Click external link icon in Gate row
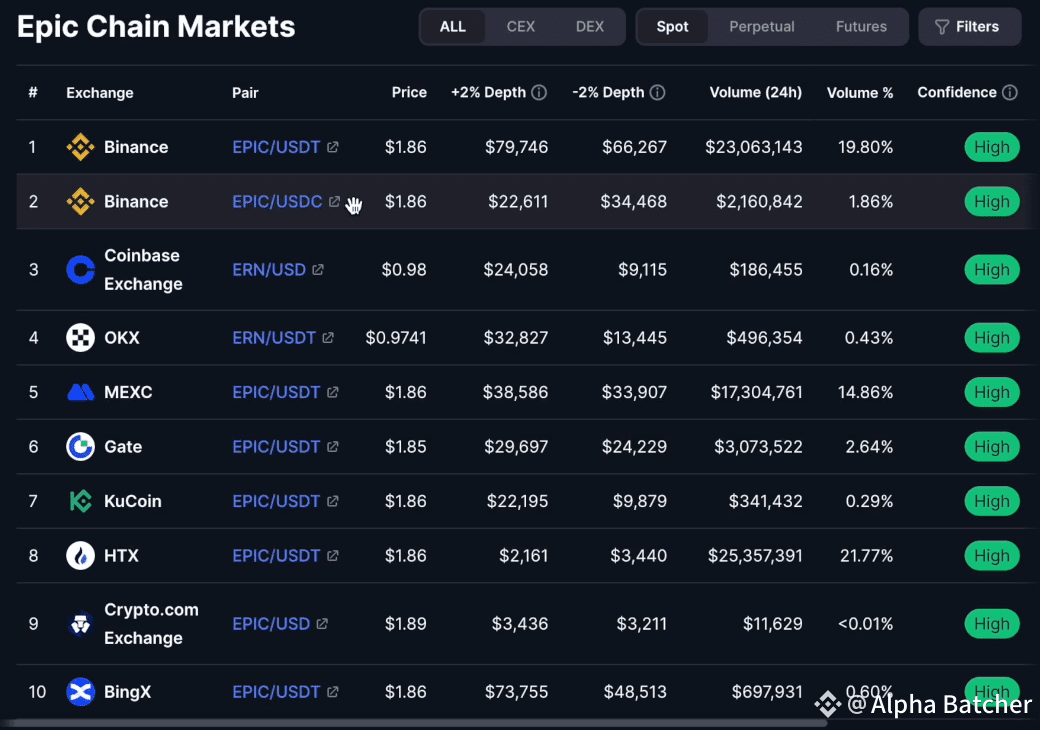The width and height of the screenshot is (1040, 730). pos(332,447)
